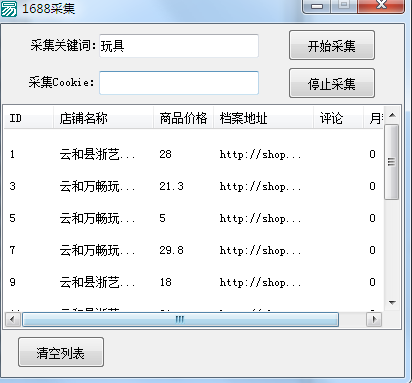The height and width of the screenshot is (383, 412).
Task: Click the vertical scrollbar up arrow
Action: click(x=392, y=115)
